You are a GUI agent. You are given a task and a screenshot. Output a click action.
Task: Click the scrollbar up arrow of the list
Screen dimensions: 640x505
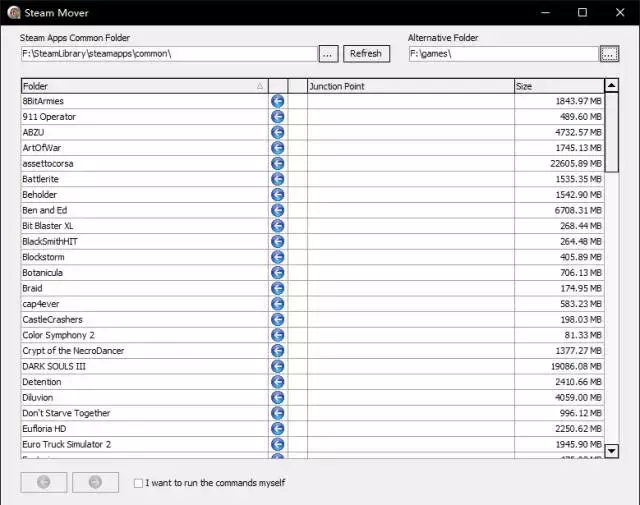tap(611, 85)
